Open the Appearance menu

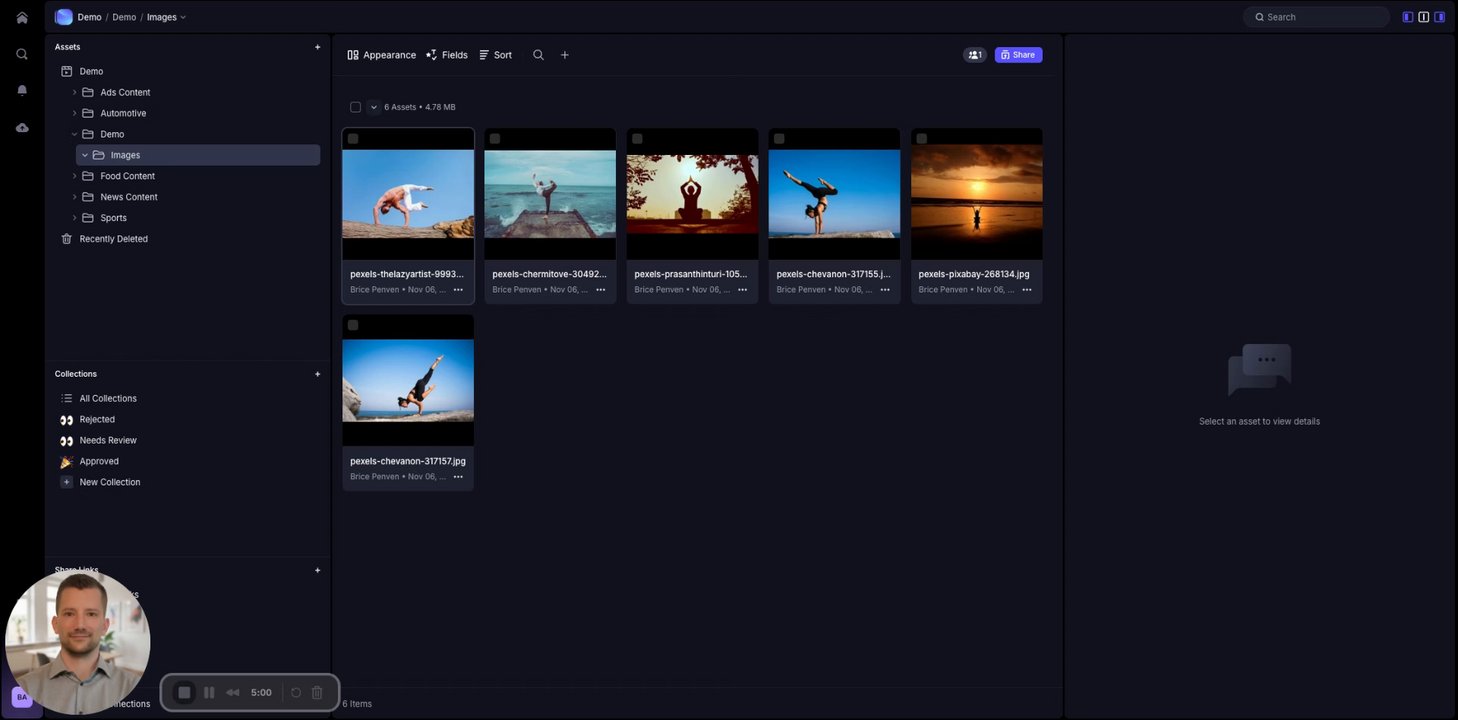click(381, 55)
